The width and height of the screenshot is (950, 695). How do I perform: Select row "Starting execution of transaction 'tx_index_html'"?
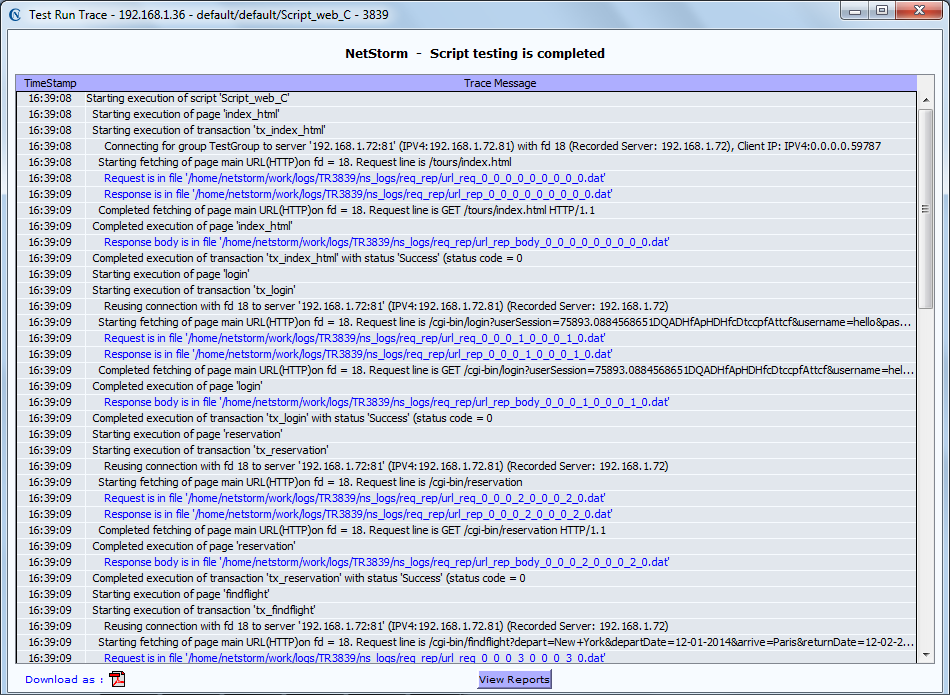tap(467, 130)
